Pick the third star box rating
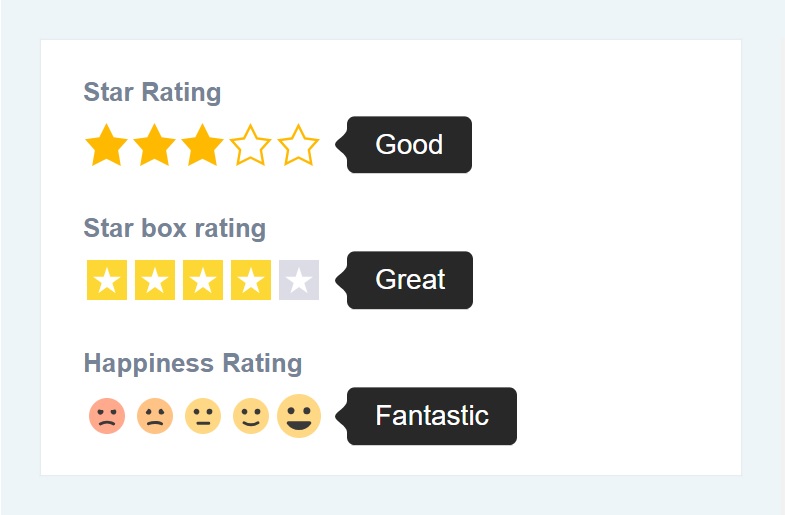Viewport: 785px width, 515px height. (203, 280)
